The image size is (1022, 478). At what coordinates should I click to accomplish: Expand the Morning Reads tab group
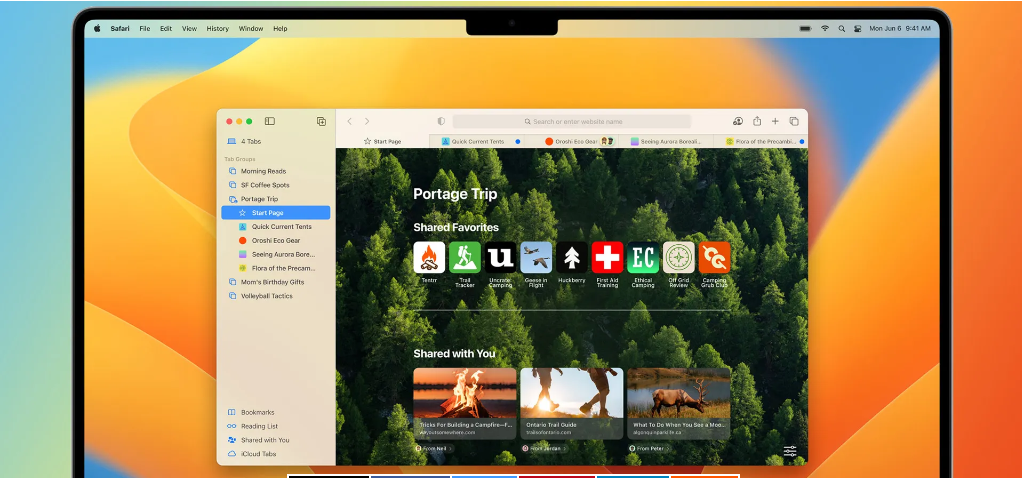coord(263,171)
